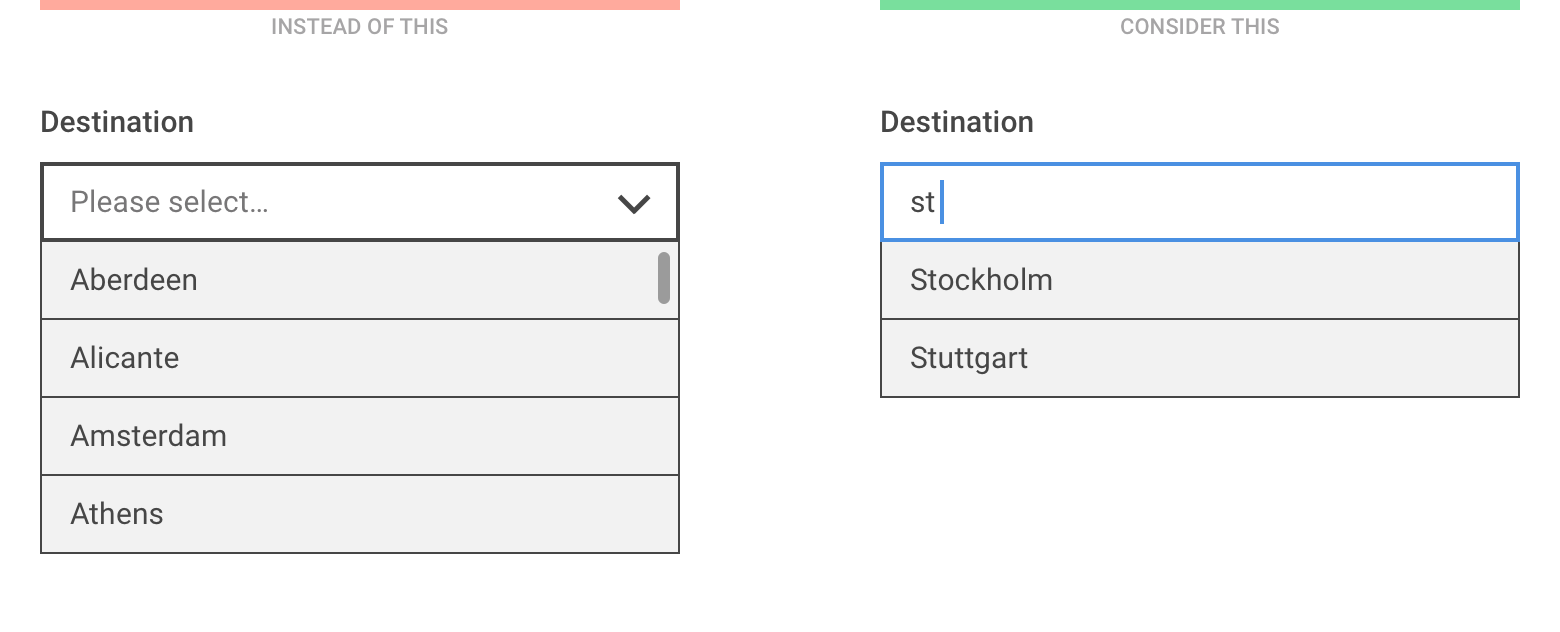Click the 'INSTEAD OF THIS' caption
The image size is (1560, 632).
359,27
